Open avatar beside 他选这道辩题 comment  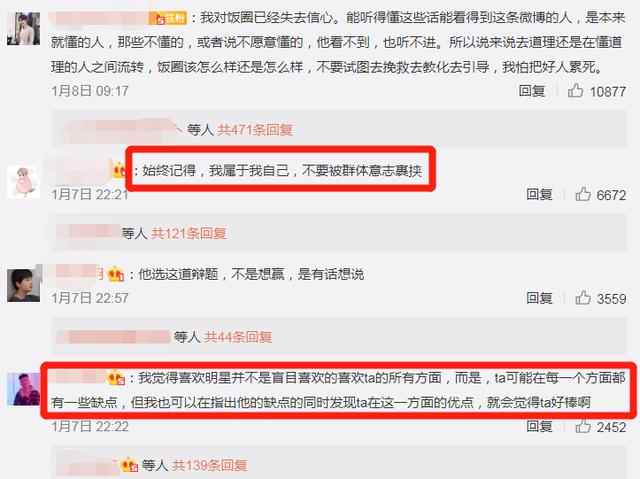click(x=24, y=285)
